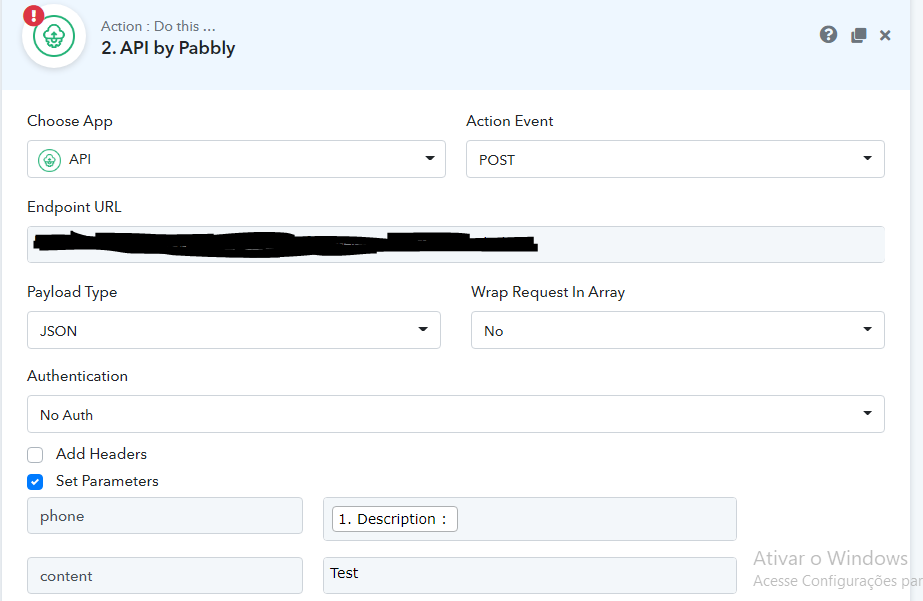Screen dimensions: 923x601
Task: Click the phone parameter value field
Action: [x=530, y=519]
